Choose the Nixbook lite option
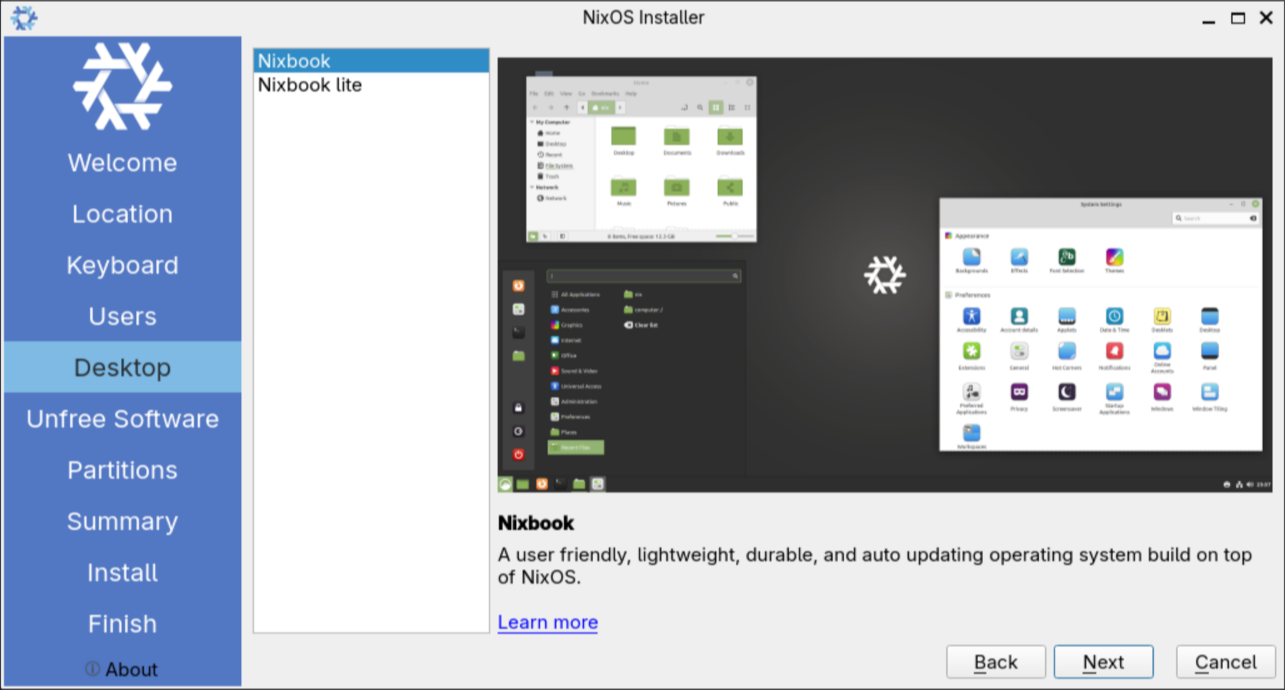 coord(310,85)
